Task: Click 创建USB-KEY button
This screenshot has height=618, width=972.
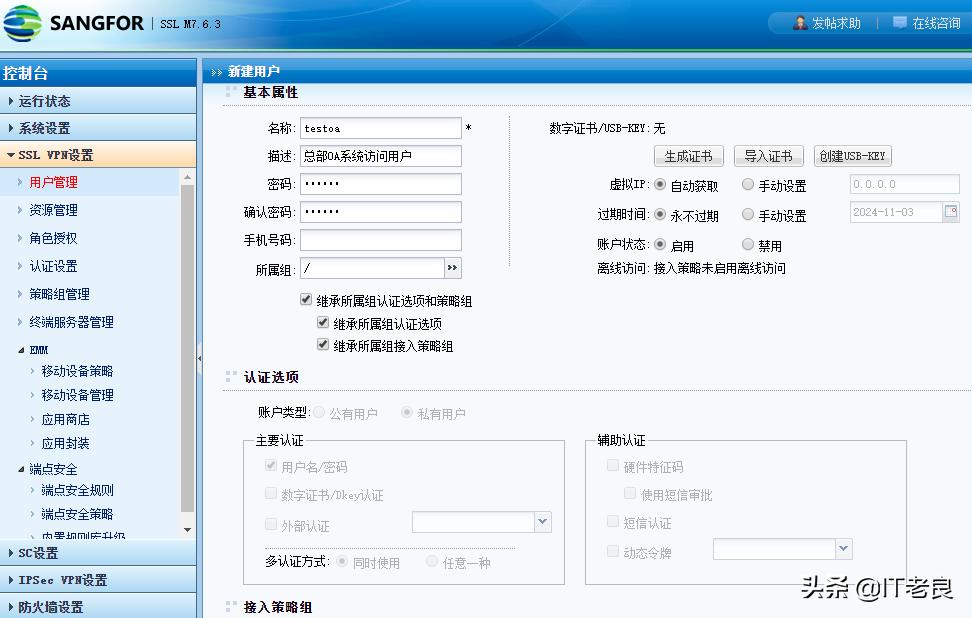Action: [852, 156]
